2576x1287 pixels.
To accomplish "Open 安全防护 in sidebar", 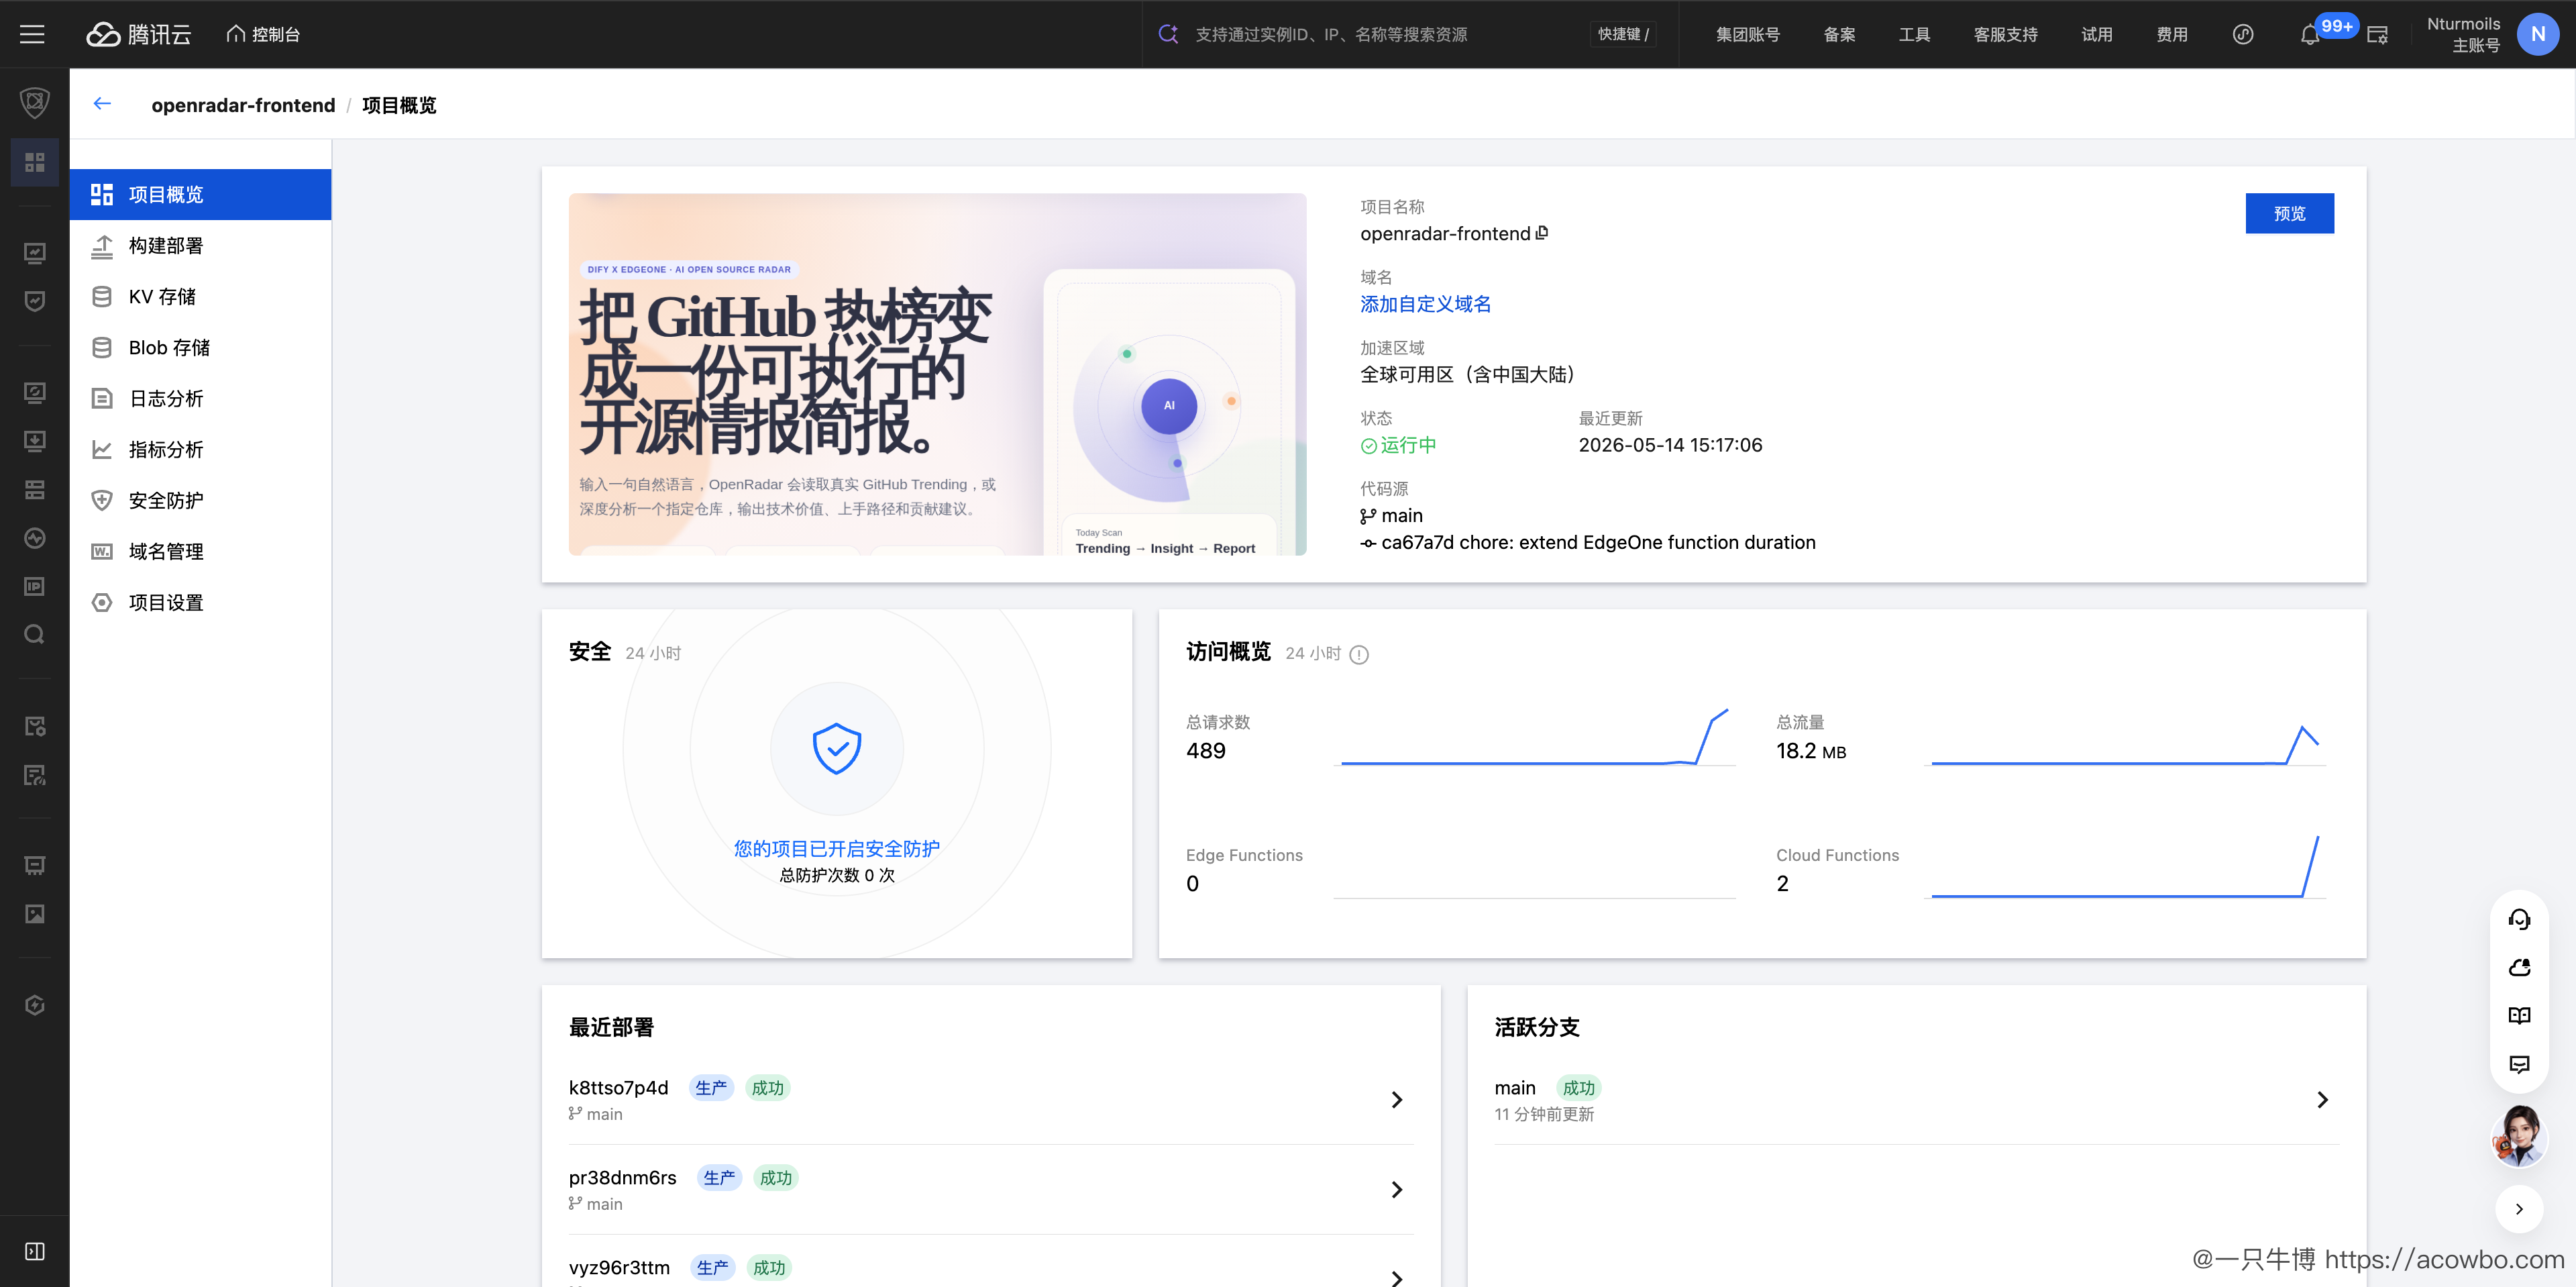I will coord(200,500).
